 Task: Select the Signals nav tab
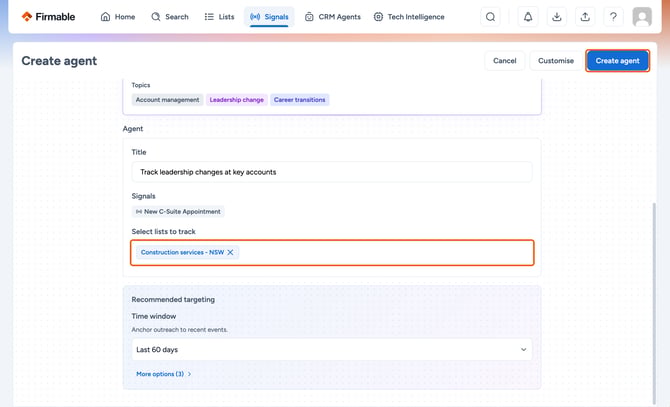tap(269, 17)
